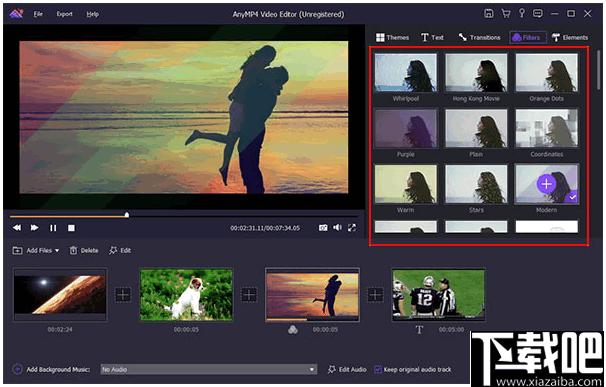Screen dimensions: 606x387
Task: Select the Whirlpool filter thumbnail
Action: 406,72
